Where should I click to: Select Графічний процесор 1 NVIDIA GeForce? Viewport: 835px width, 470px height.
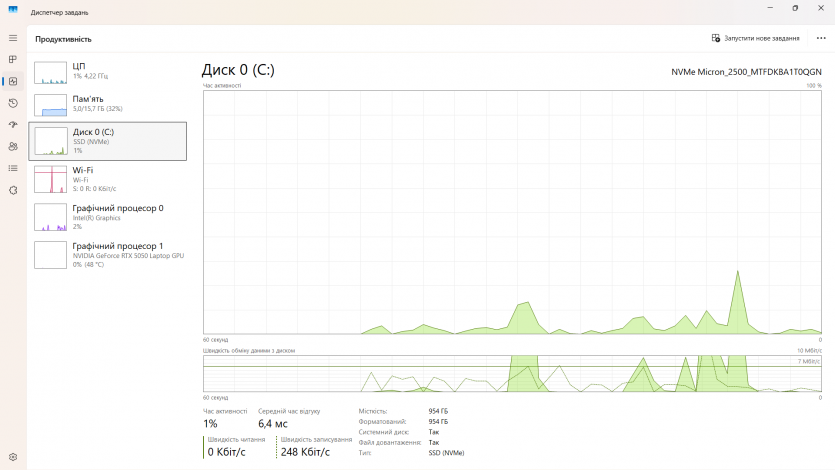tap(108, 254)
